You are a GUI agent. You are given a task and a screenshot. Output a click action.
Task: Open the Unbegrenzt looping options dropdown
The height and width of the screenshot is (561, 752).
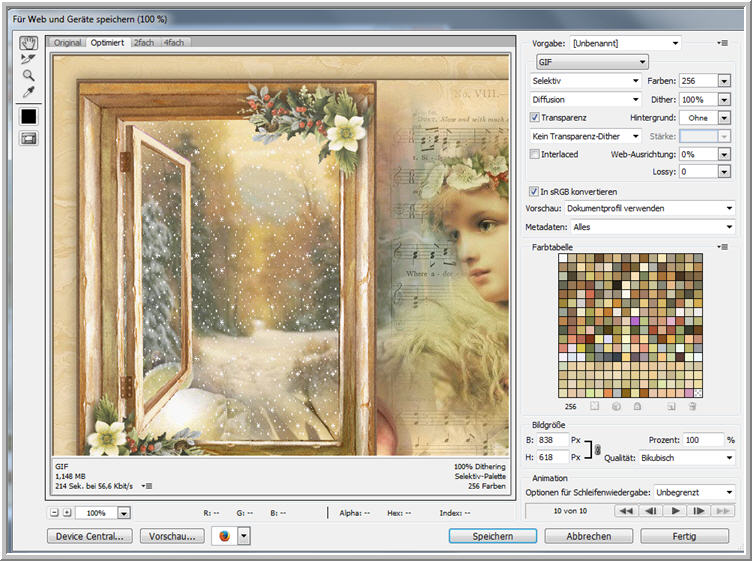[x=694, y=492]
